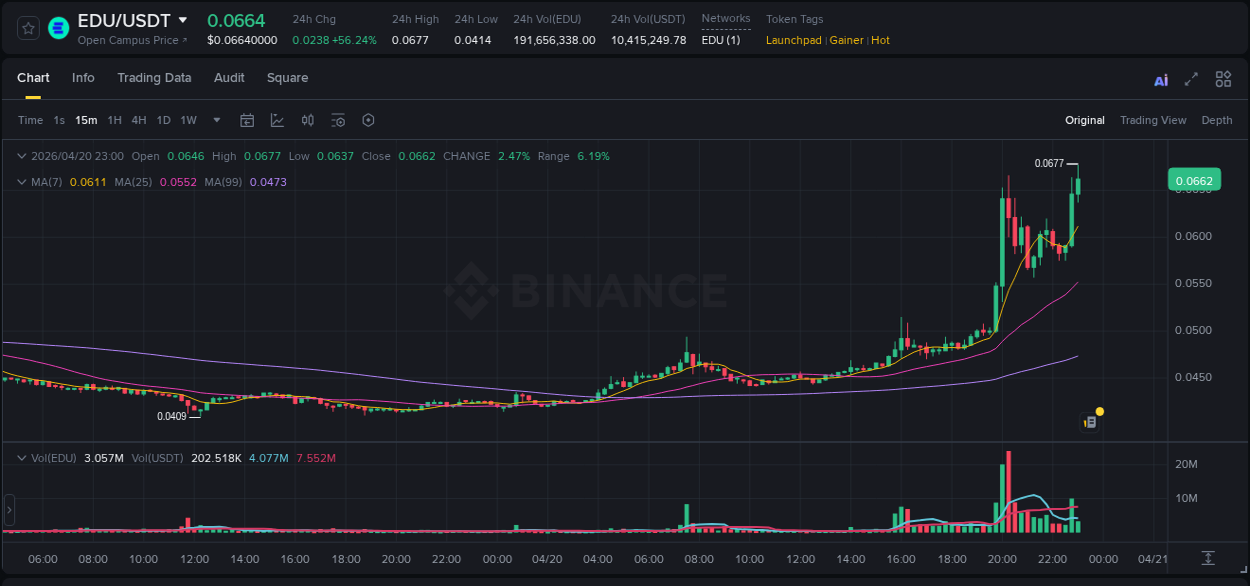This screenshot has width=1250, height=586.
Task: Open the AI chart analysis feature
Action: coord(1160,79)
